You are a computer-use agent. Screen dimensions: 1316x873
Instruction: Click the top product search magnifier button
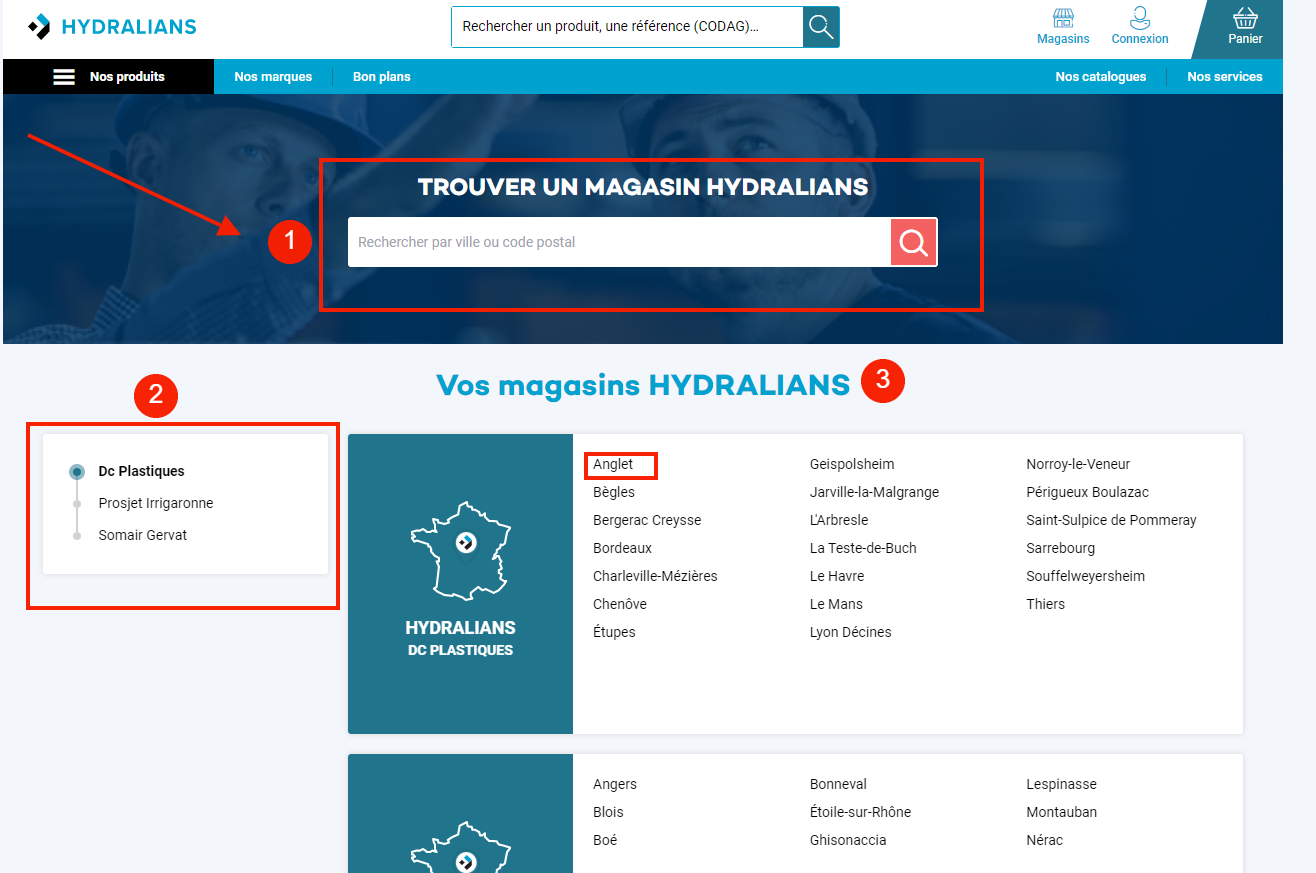click(821, 27)
